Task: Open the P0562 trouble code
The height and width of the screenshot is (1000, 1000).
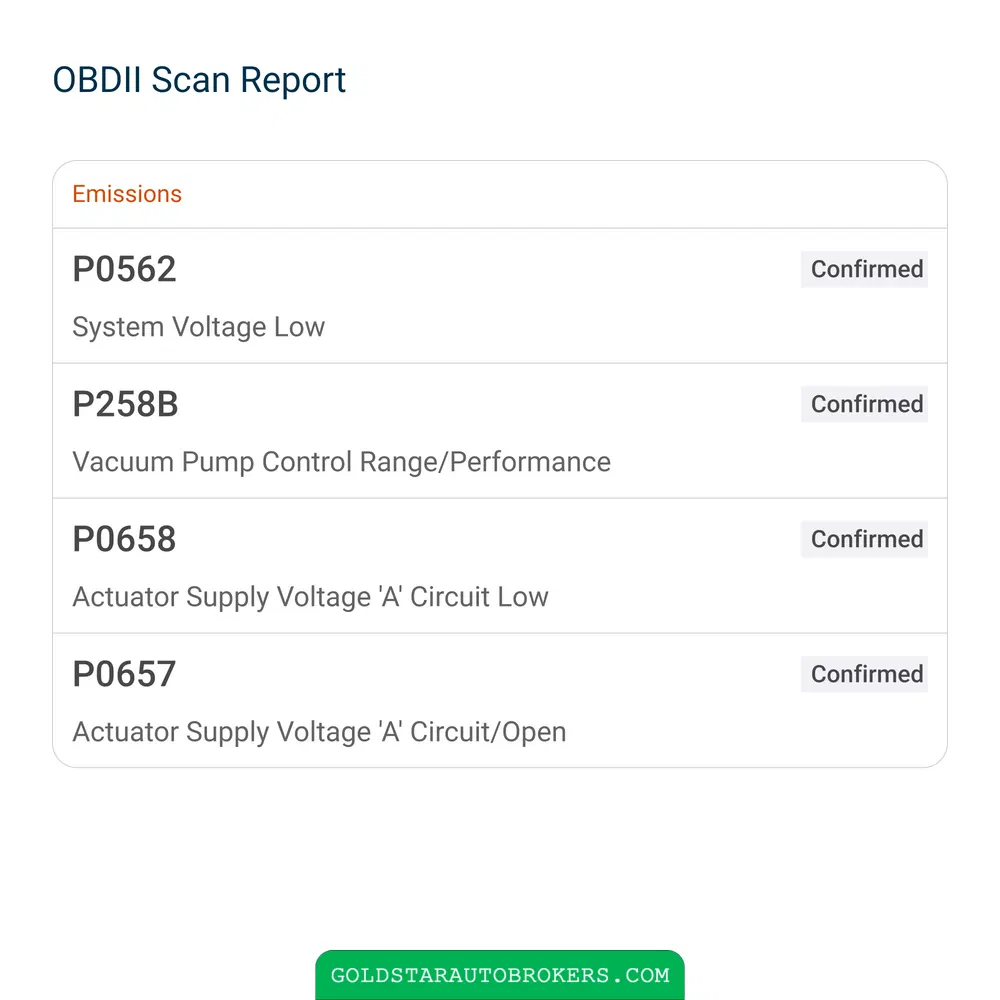Action: pyautogui.click(x=124, y=269)
